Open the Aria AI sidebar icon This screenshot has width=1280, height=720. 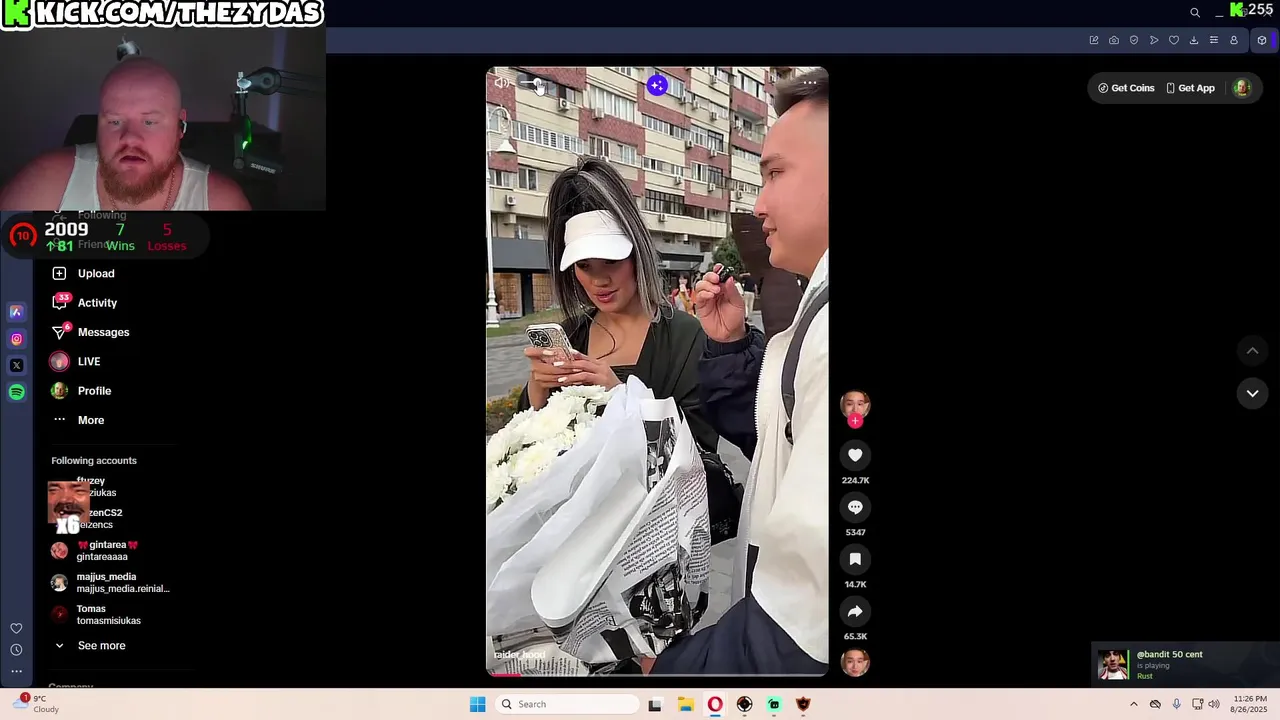16,312
